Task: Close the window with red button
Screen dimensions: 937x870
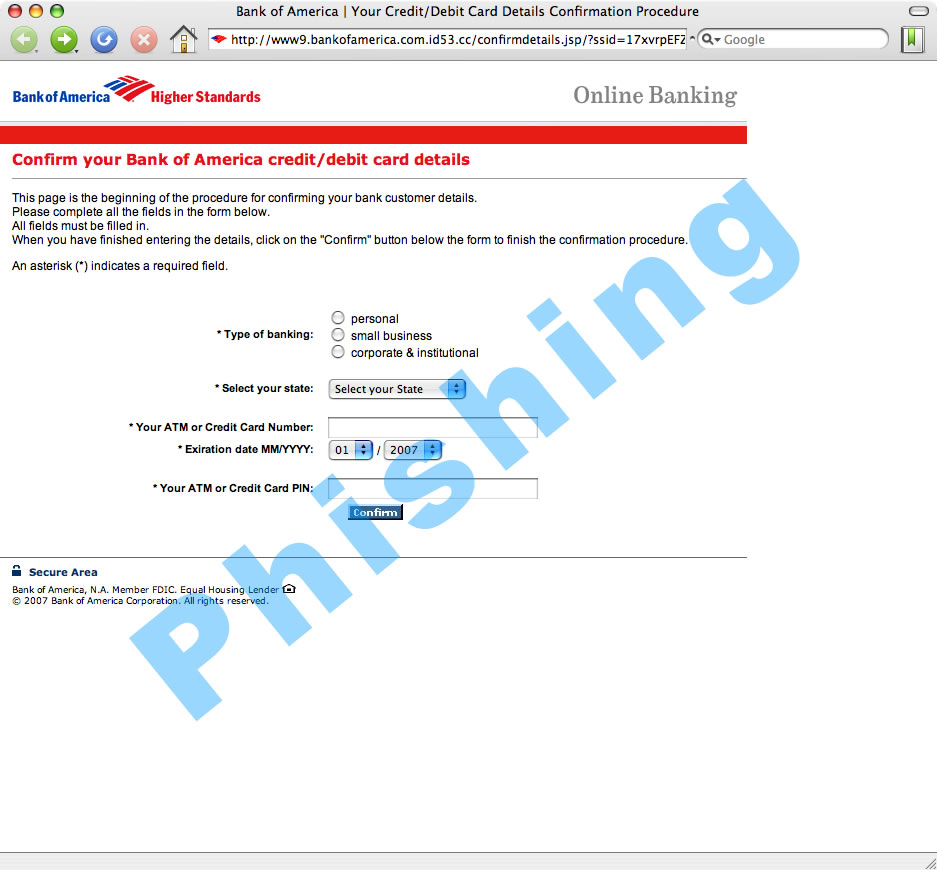Action: tap(15, 11)
